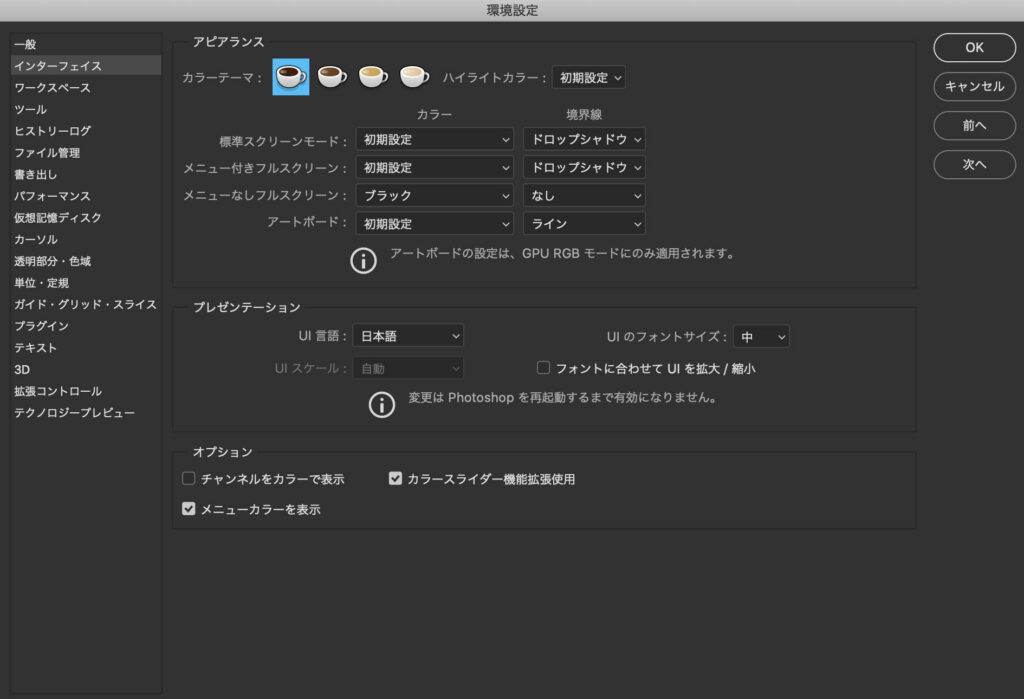Click the artboard GPU RGB info icon

click(x=363, y=261)
